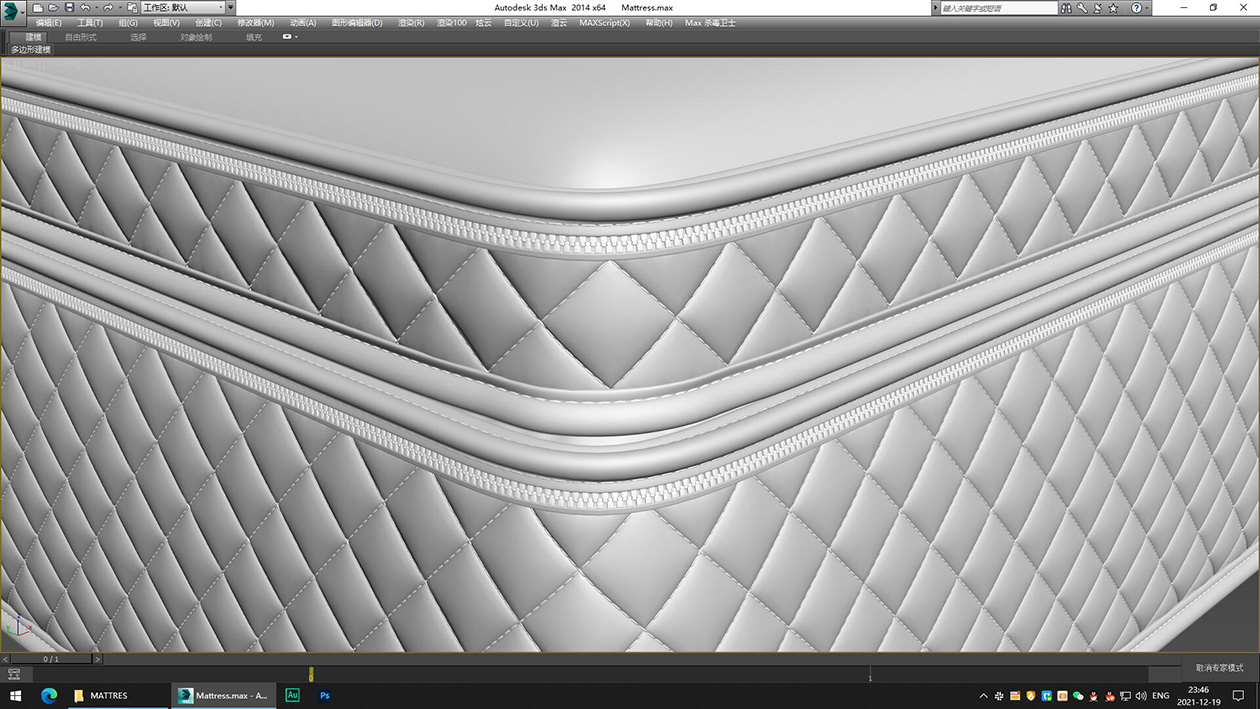This screenshot has width=1260, height=709.
Task: Open the 编辑(E) menu
Action: tap(48, 23)
